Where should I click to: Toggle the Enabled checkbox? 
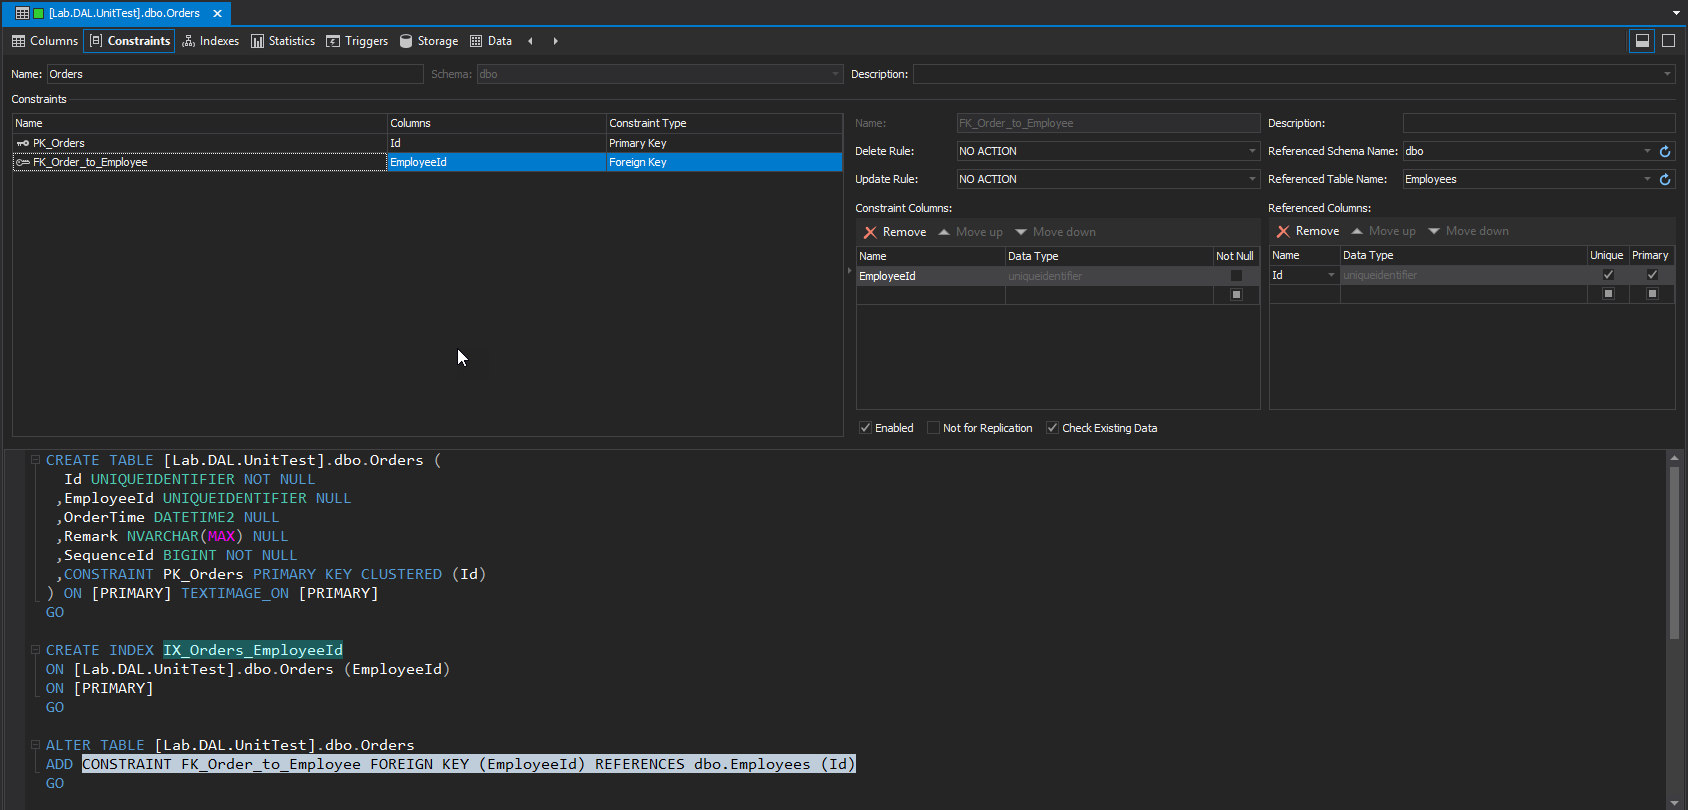pos(865,428)
